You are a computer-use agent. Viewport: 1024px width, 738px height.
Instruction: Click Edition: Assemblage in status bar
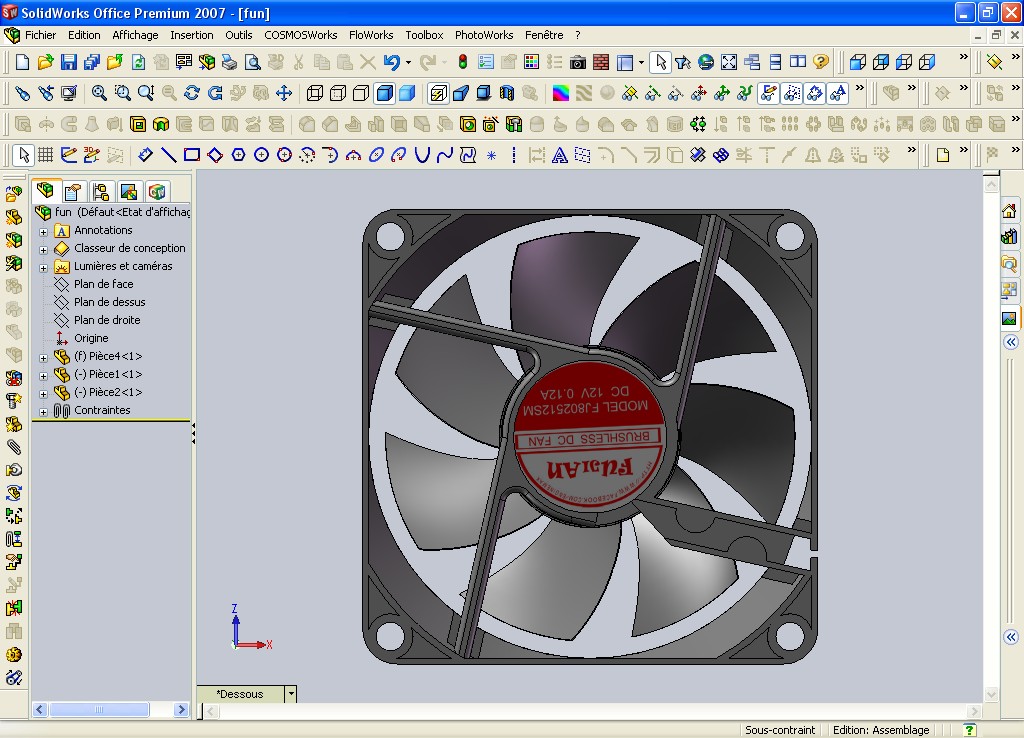(880, 730)
